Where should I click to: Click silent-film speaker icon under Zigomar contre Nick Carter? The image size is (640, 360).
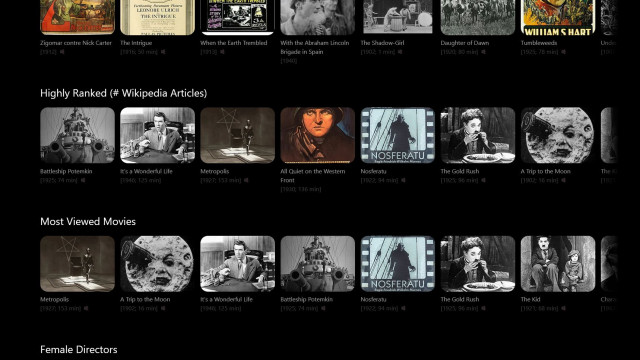(62, 52)
